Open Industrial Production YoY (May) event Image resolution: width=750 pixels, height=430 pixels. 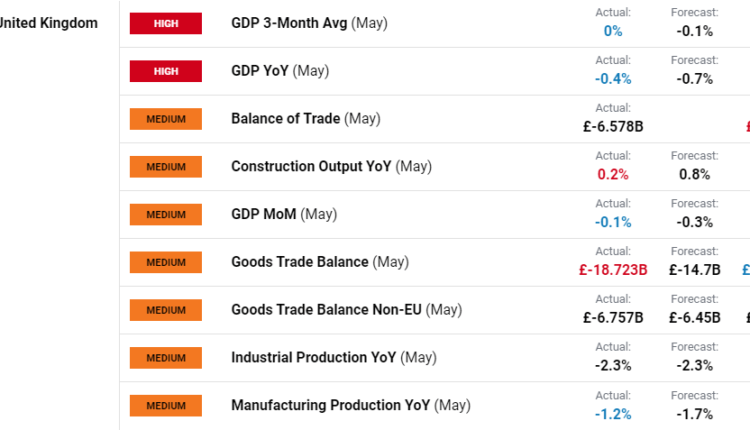(x=333, y=358)
